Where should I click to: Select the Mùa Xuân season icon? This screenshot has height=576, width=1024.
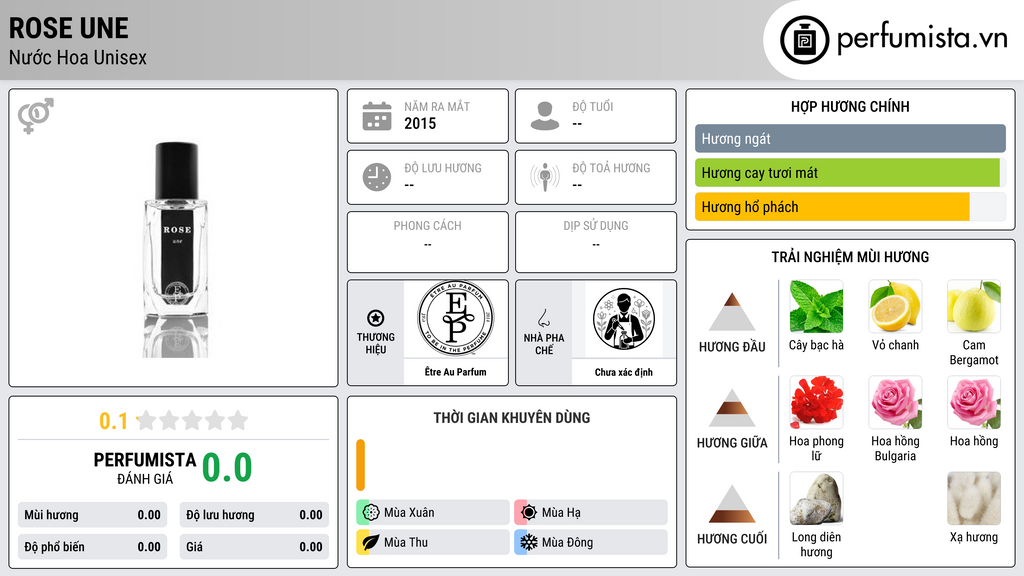click(x=371, y=513)
